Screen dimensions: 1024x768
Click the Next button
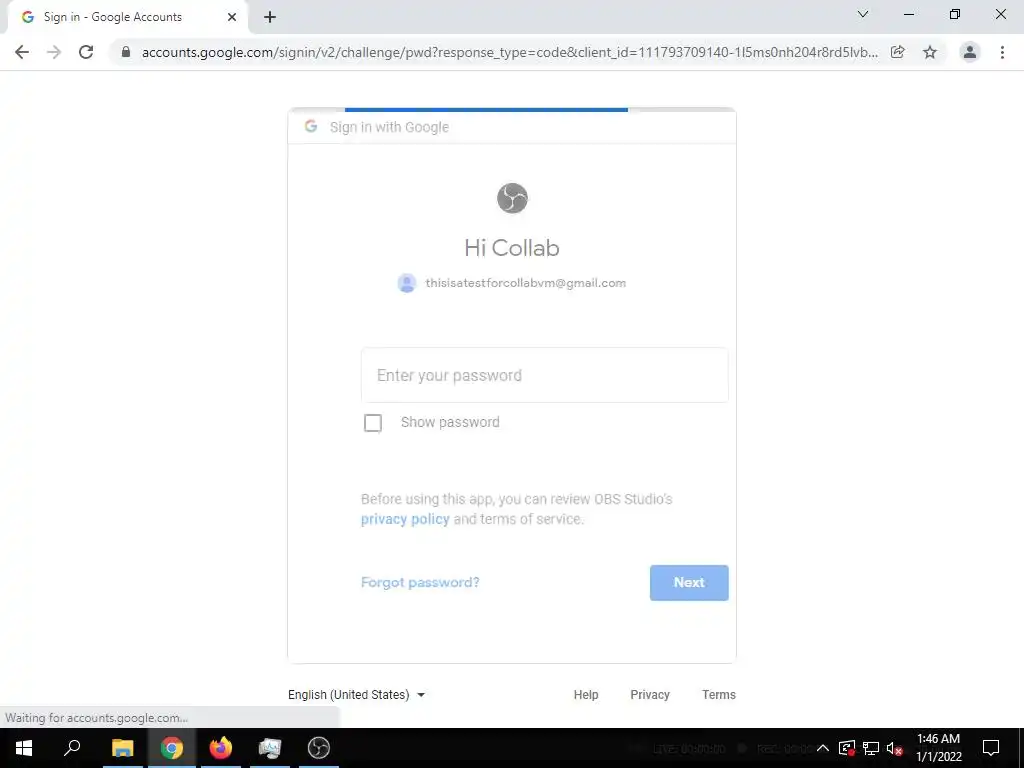point(689,583)
